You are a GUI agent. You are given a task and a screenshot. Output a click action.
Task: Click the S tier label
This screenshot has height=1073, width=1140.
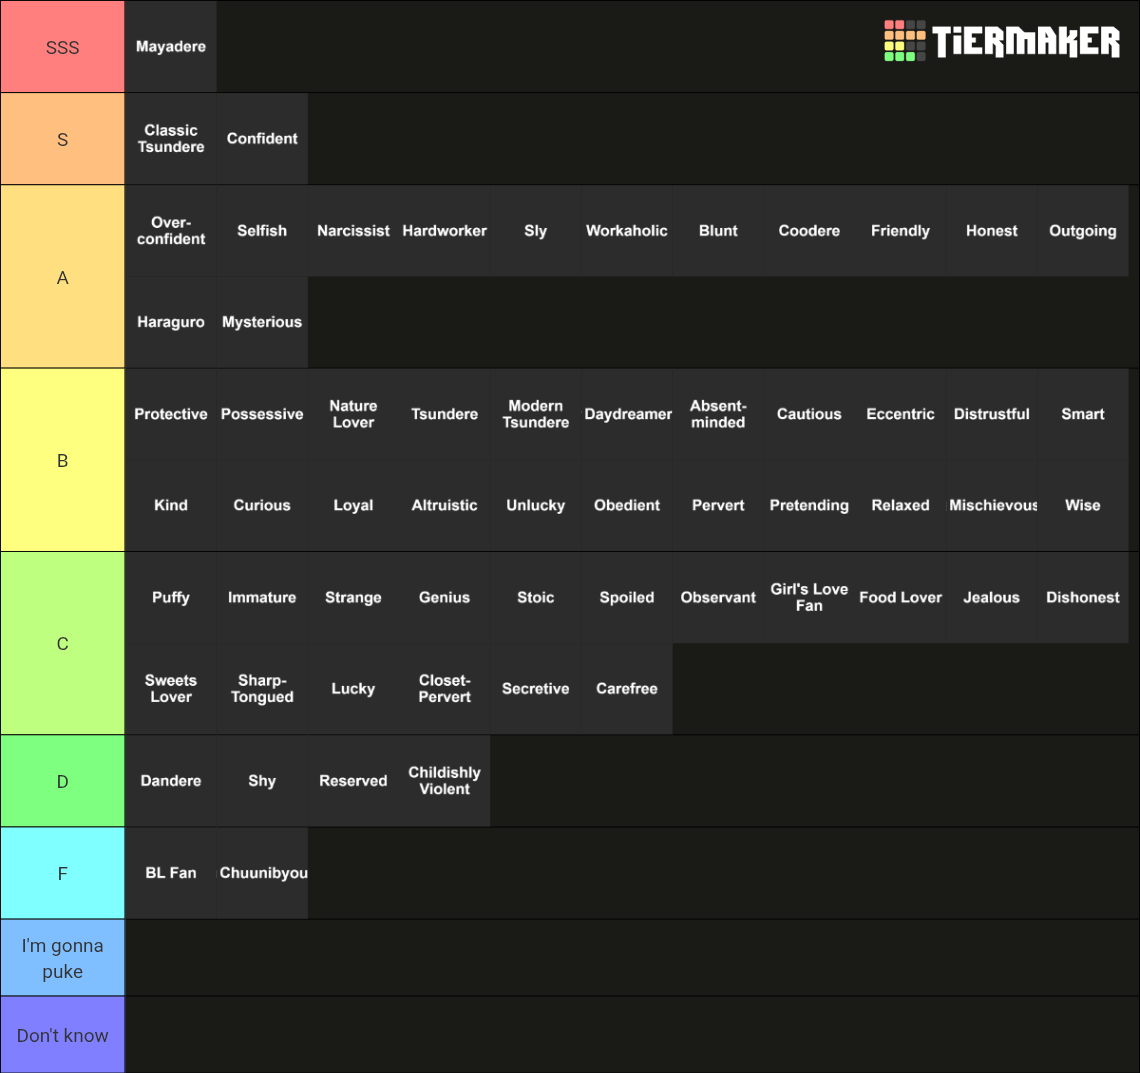(63, 139)
